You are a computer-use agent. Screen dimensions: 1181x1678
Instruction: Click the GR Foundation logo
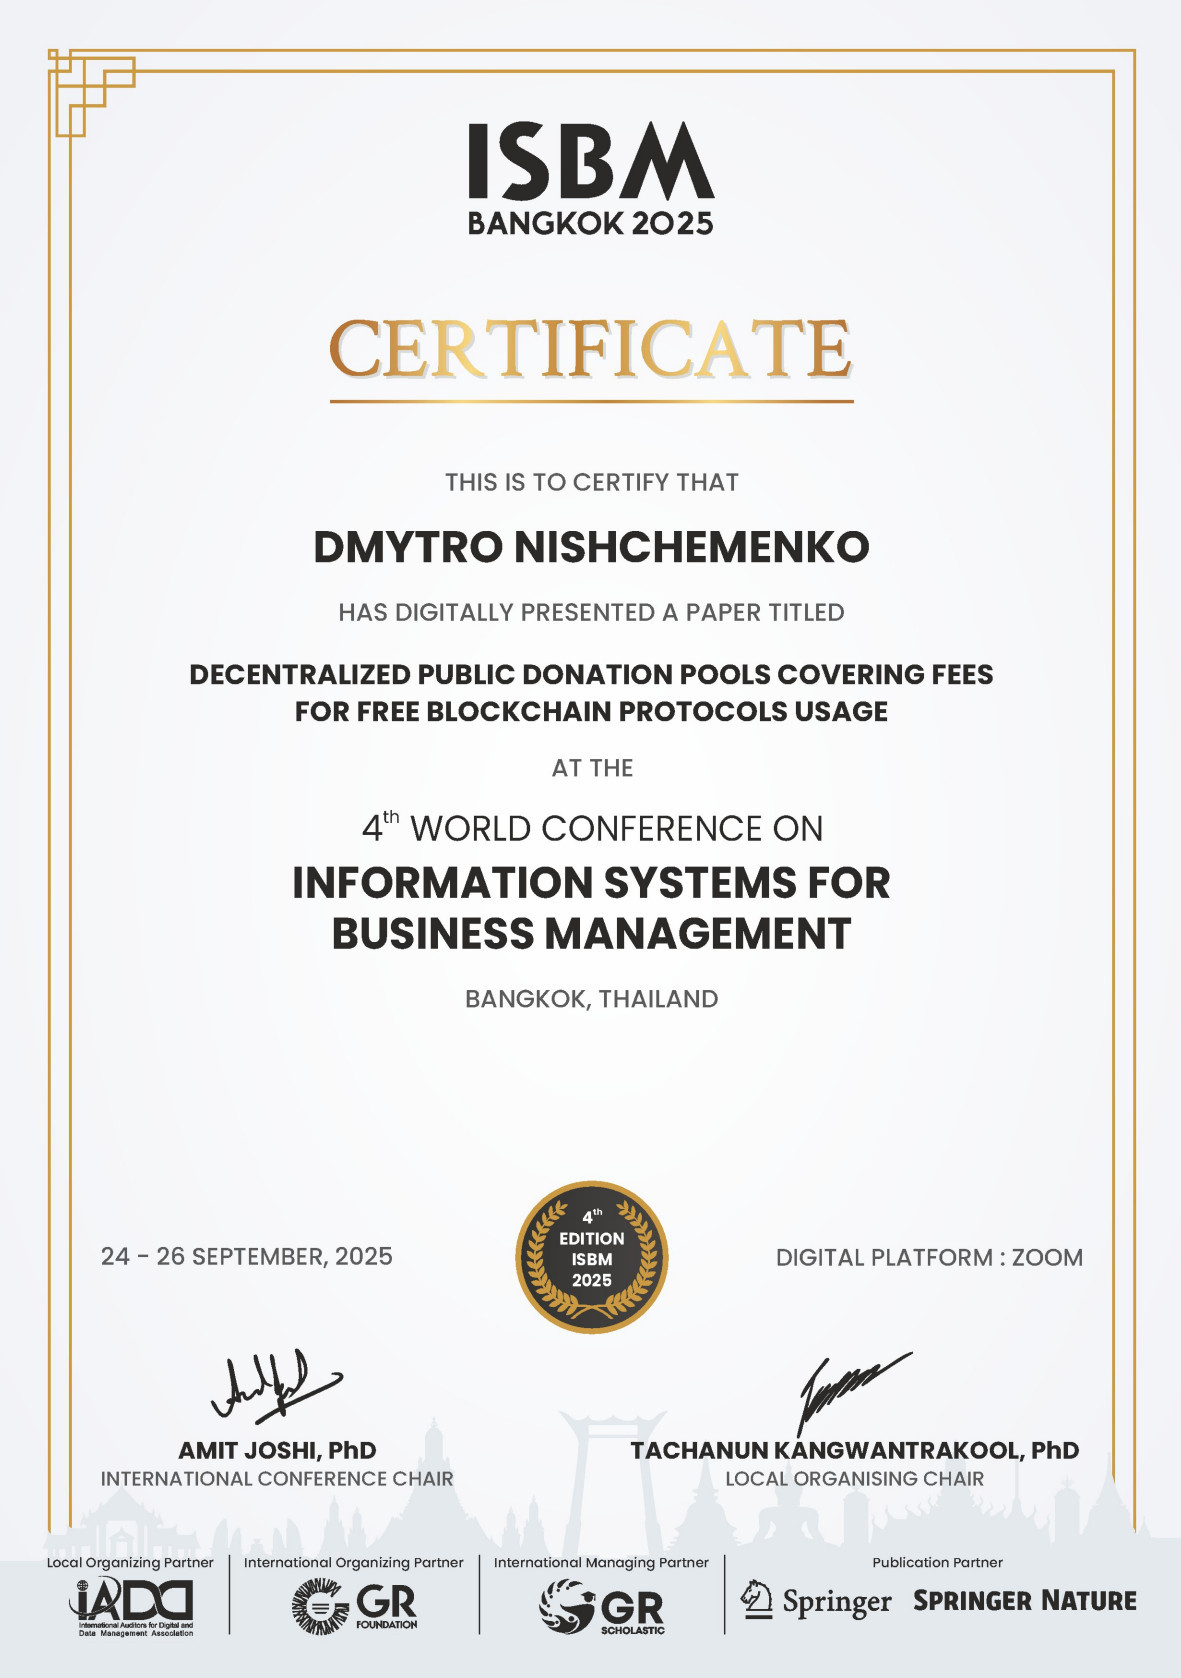[354, 1606]
